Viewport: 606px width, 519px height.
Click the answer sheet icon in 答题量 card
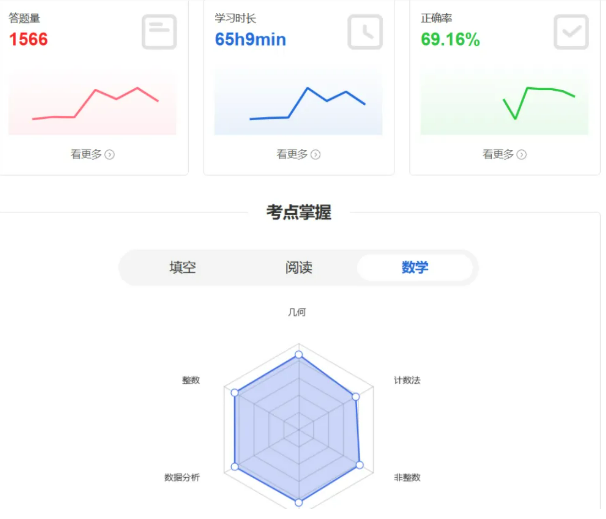[x=159, y=32]
